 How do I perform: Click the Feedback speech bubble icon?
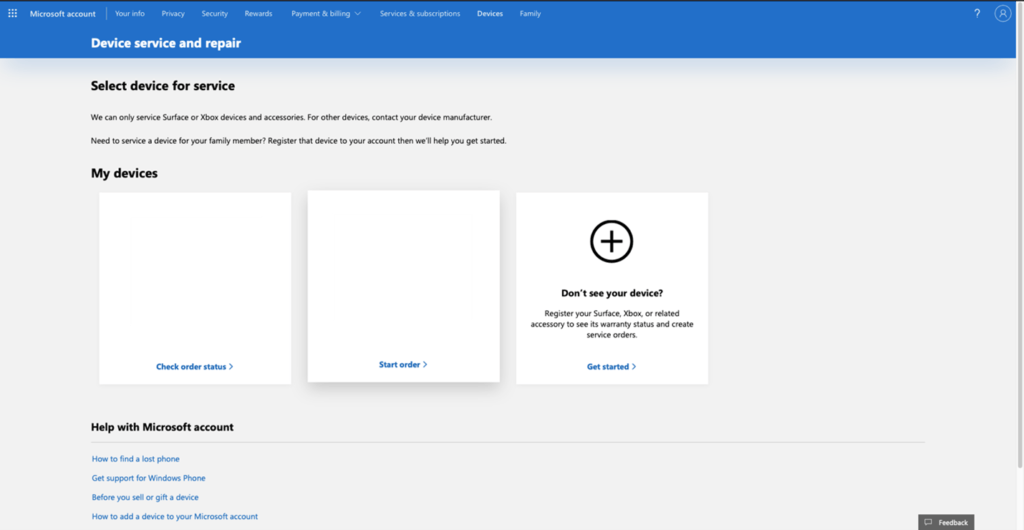tap(928, 522)
